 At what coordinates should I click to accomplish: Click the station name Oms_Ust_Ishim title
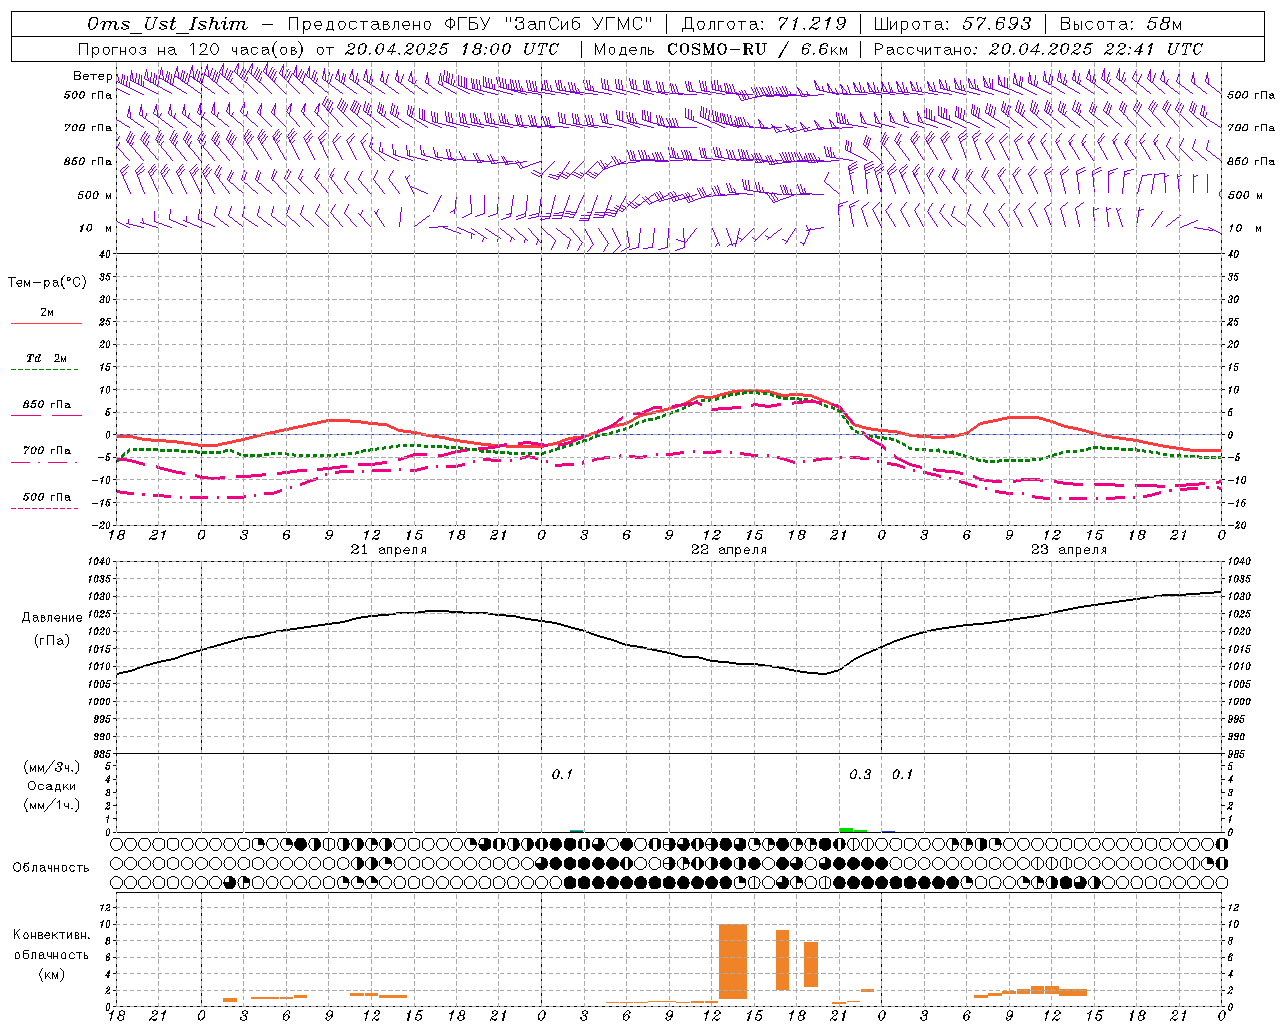point(167,24)
